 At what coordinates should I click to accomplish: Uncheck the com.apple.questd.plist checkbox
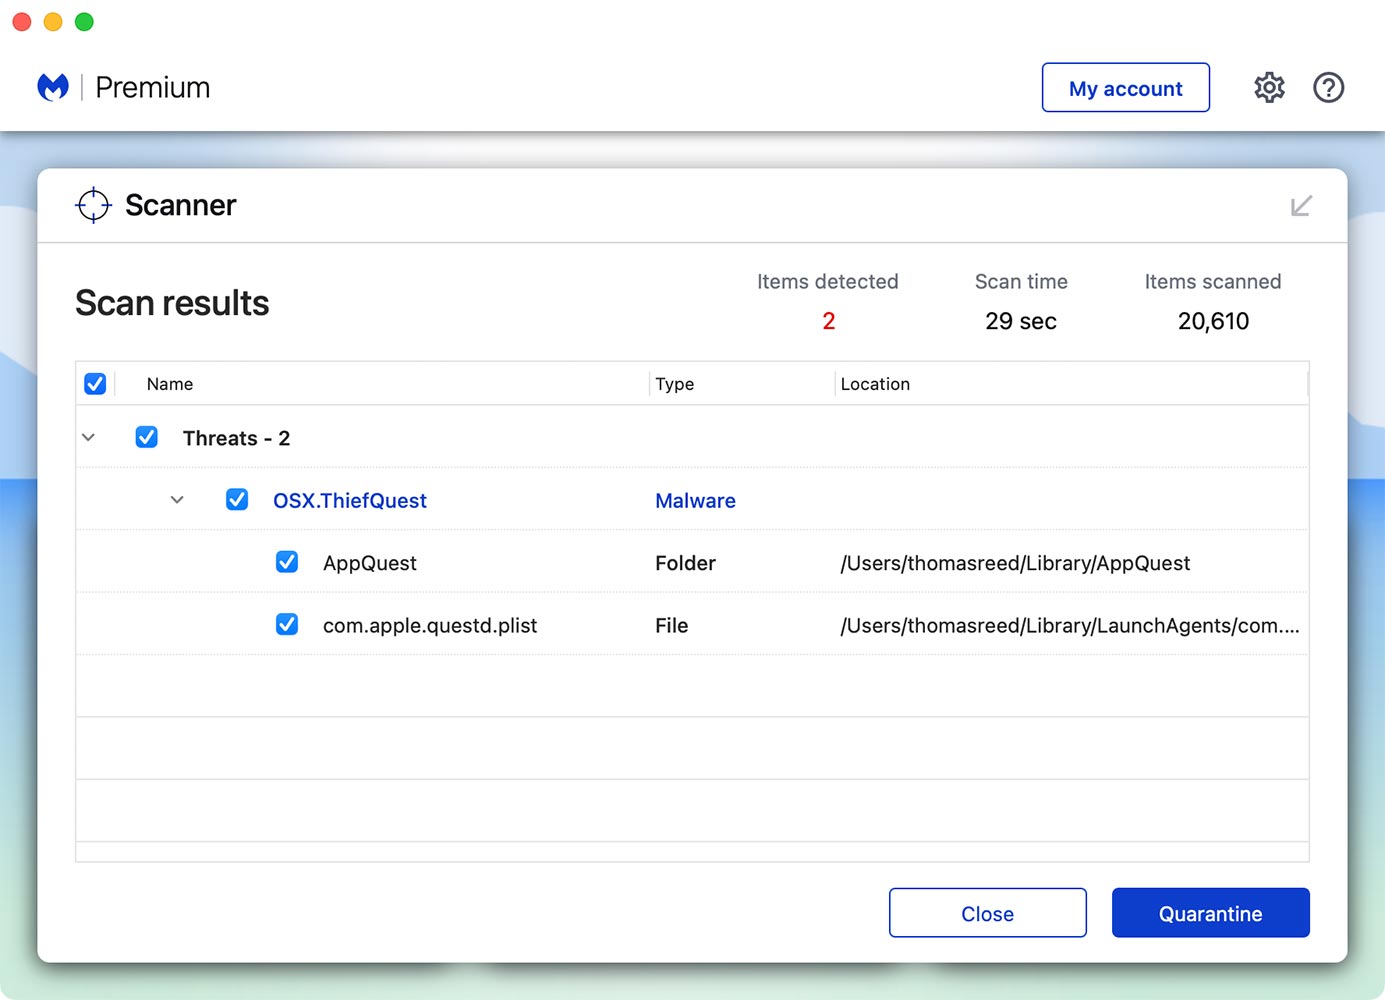[x=287, y=625]
